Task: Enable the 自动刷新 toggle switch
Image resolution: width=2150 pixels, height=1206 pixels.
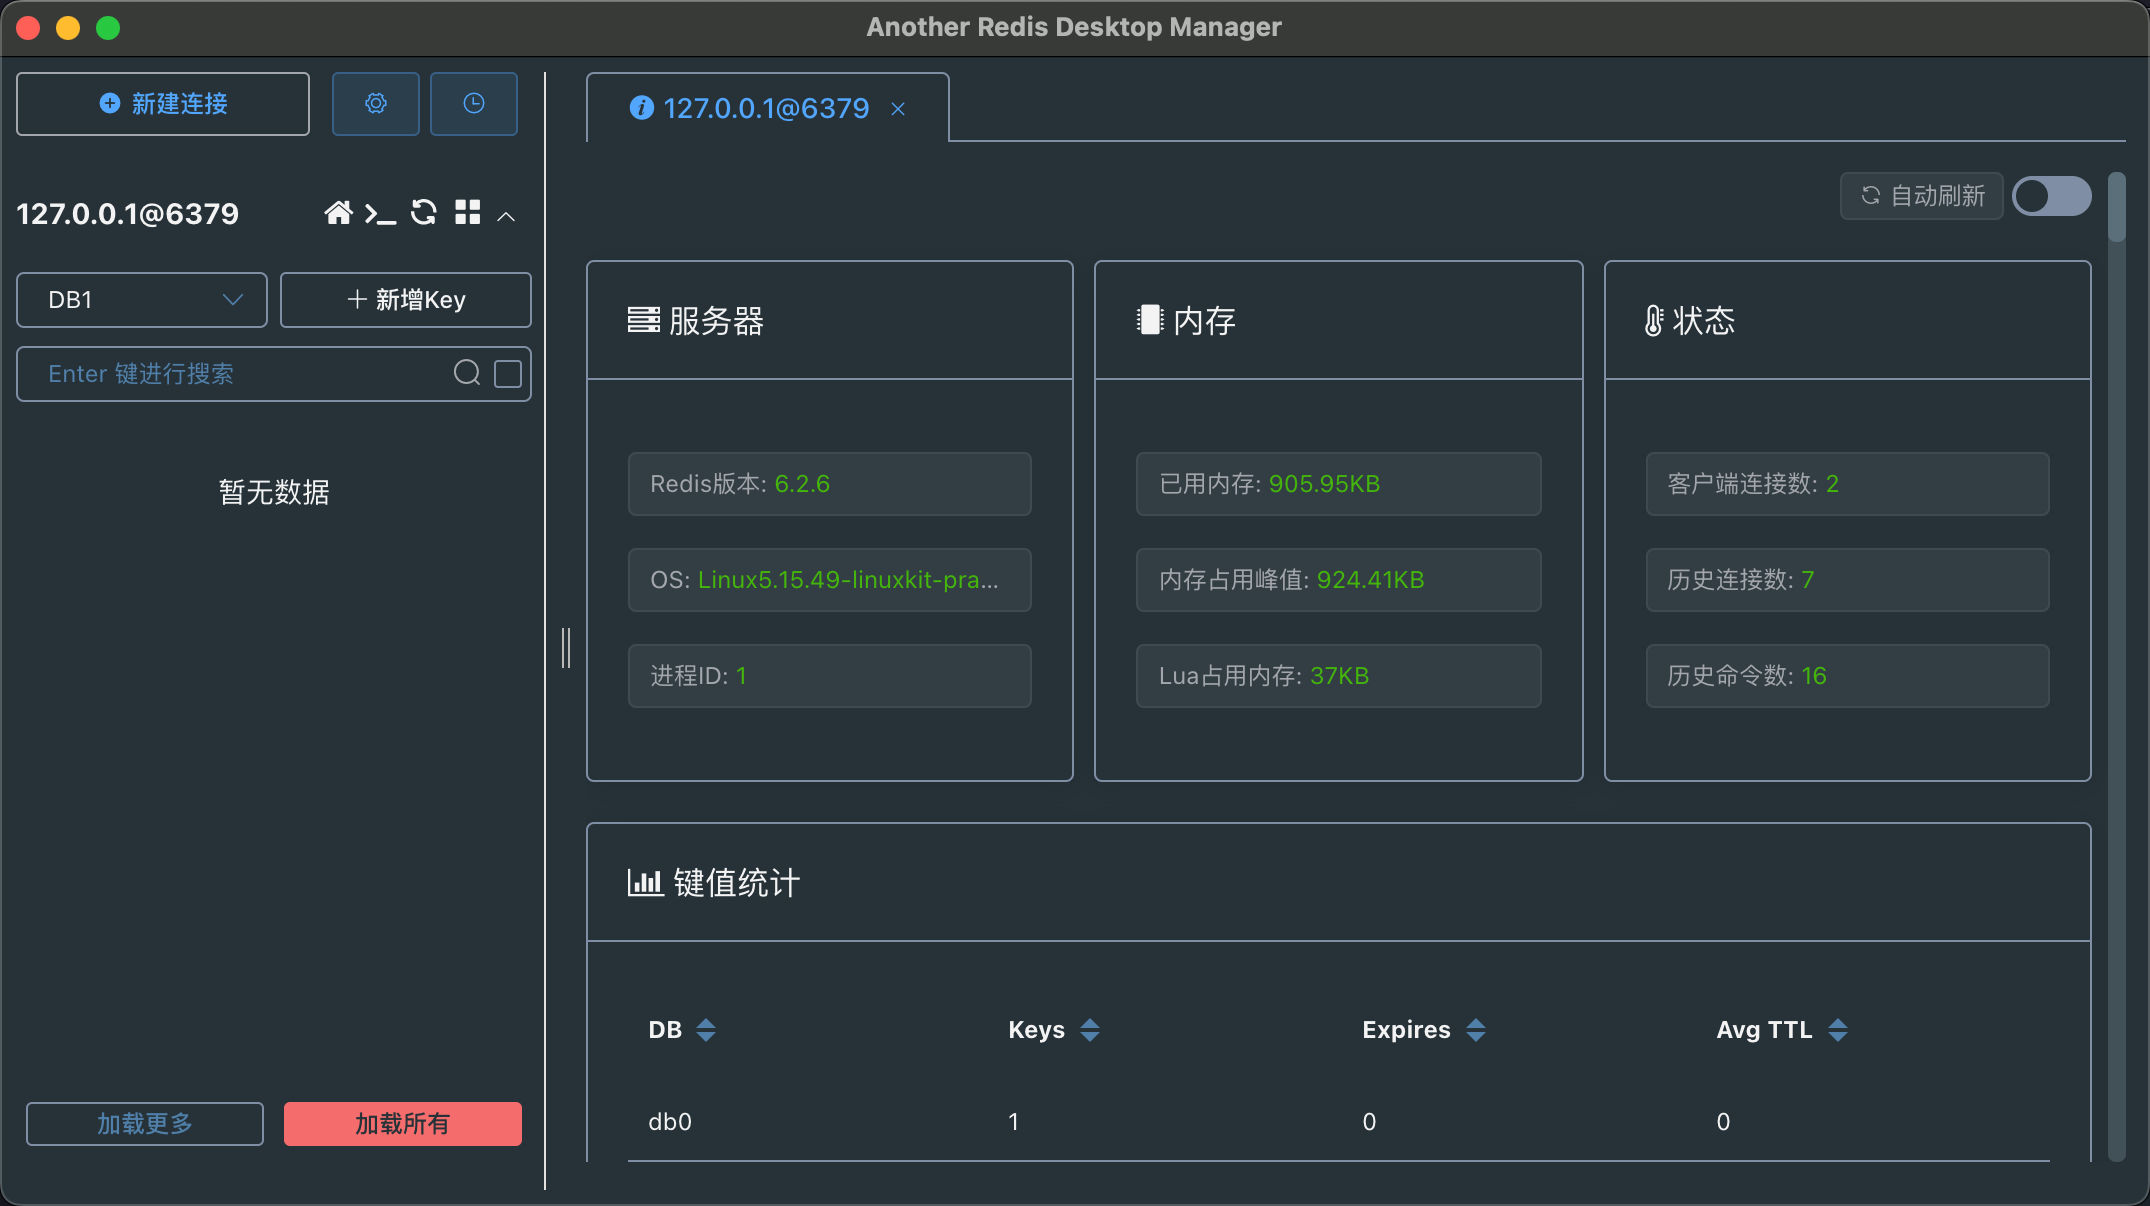Action: click(2052, 196)
